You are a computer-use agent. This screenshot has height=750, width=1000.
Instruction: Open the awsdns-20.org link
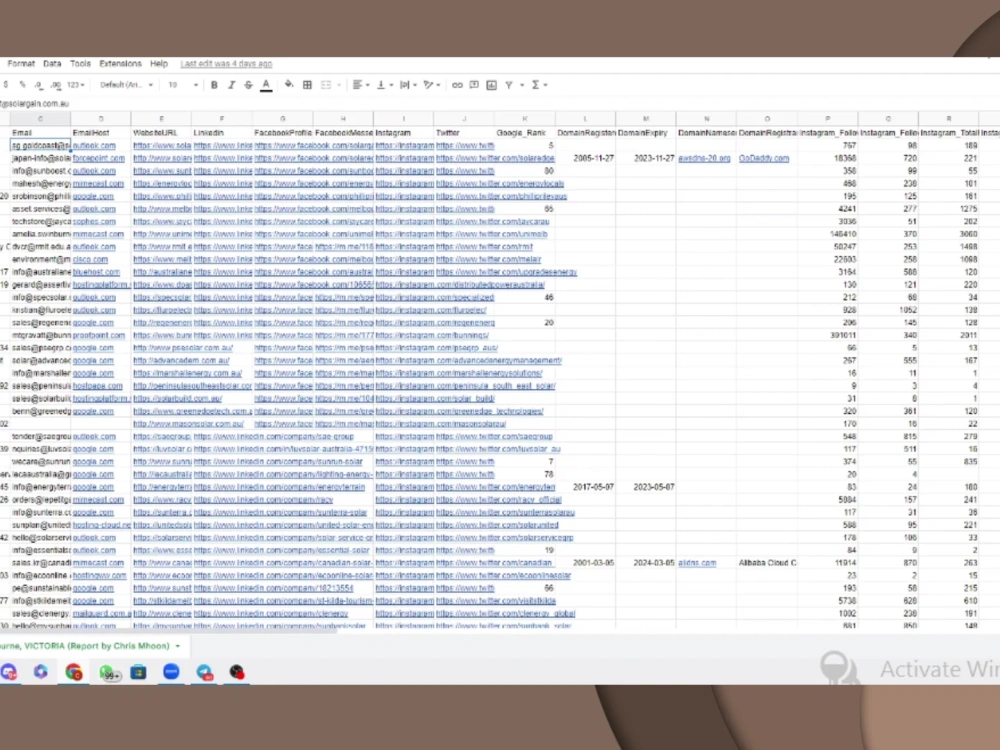pyautogui.click(x=704, y=158)
